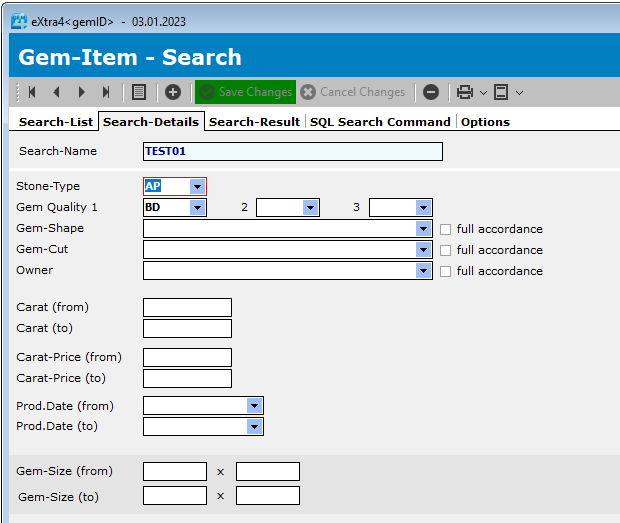
Task: Click the printer icon in toolbar
Action: 465,92
